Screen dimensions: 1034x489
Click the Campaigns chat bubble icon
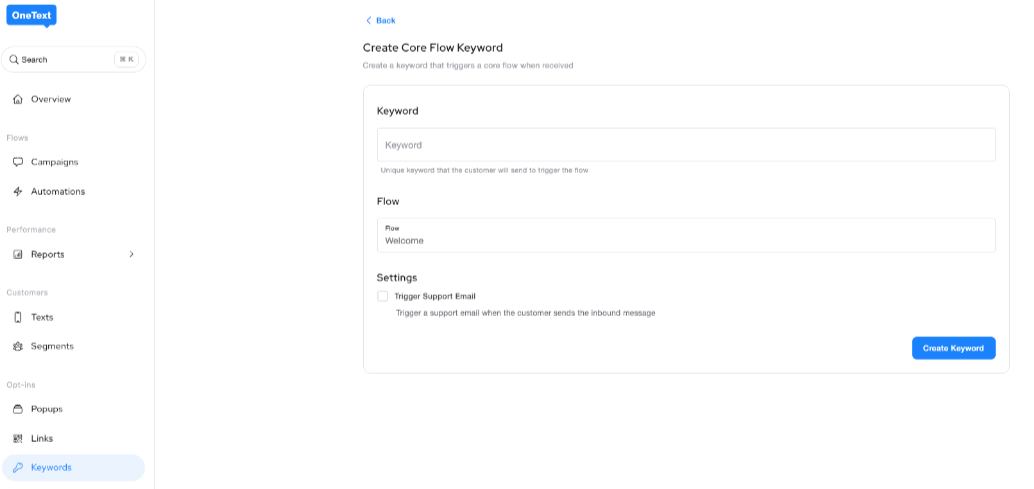tap(18, 162)
